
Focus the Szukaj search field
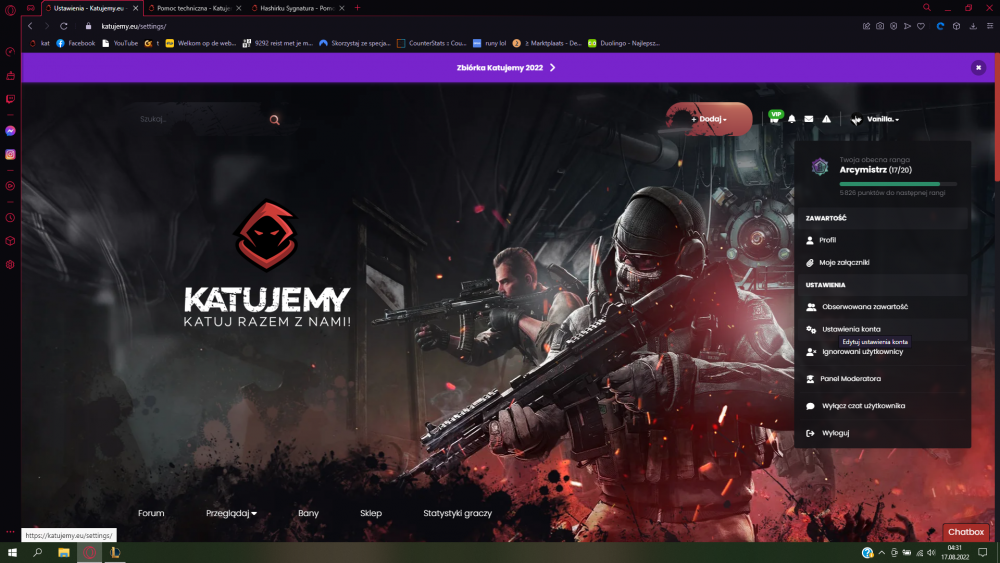pyautogui.click(x=201, y=119)
